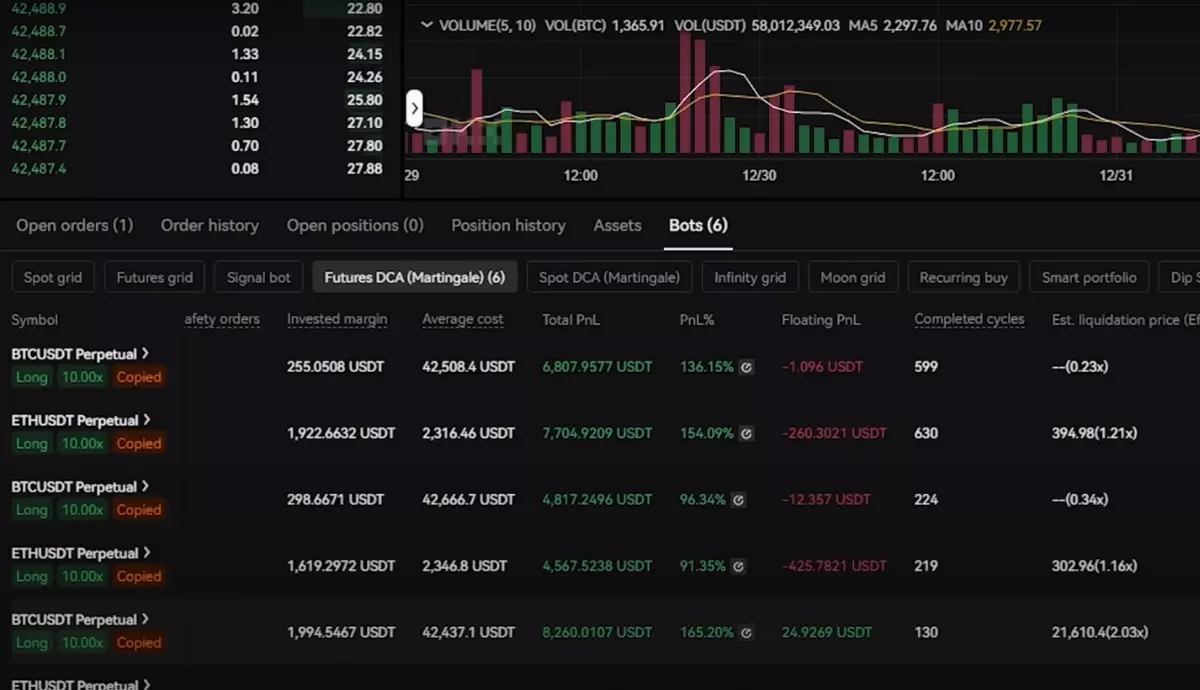Switch to Open orders (1) tab
The image size is (1200, 690).
74,225
